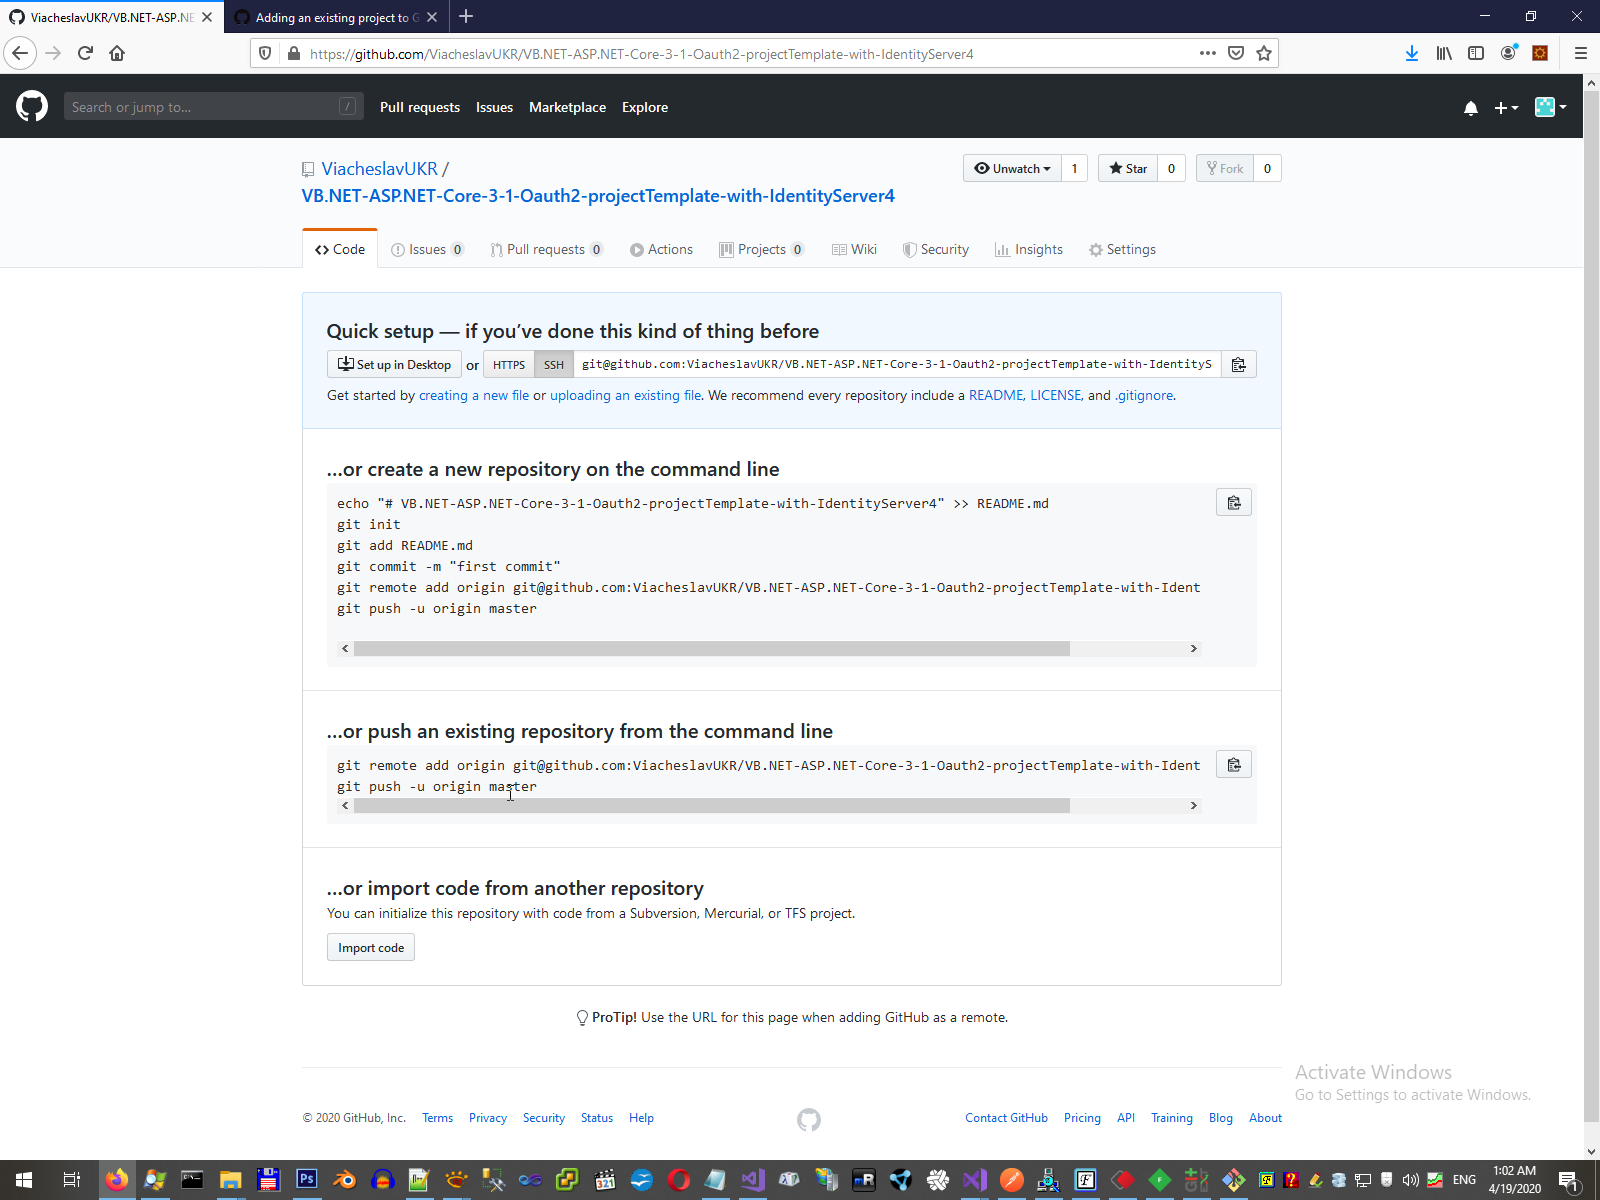Click the horizontal scrollbar under the create repository commands
This screenshot has width=1600, height=1200.
[712, 649]
